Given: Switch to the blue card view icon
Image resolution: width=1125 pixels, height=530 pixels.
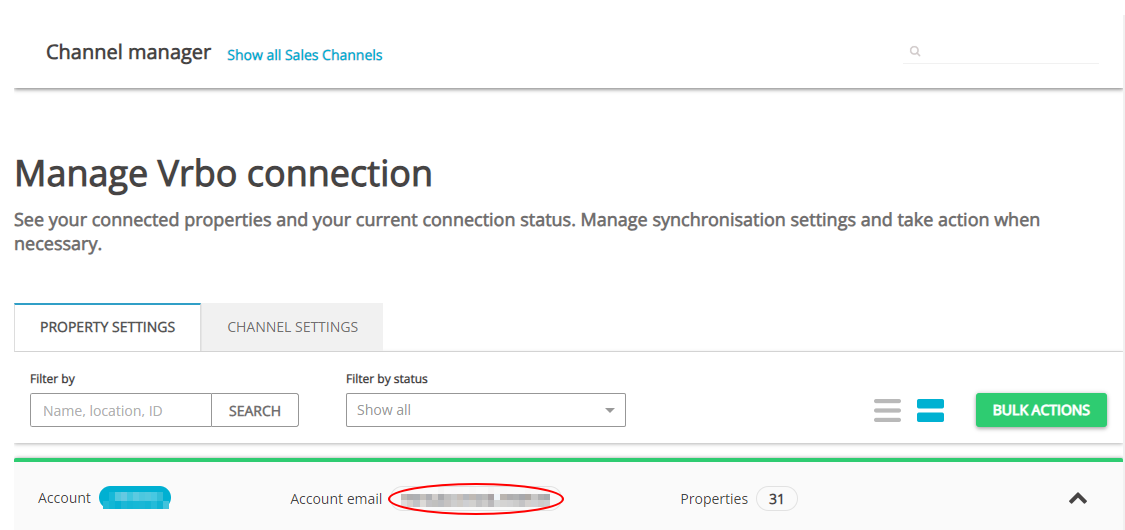Looking at the screenshot, I should [930, 410].
